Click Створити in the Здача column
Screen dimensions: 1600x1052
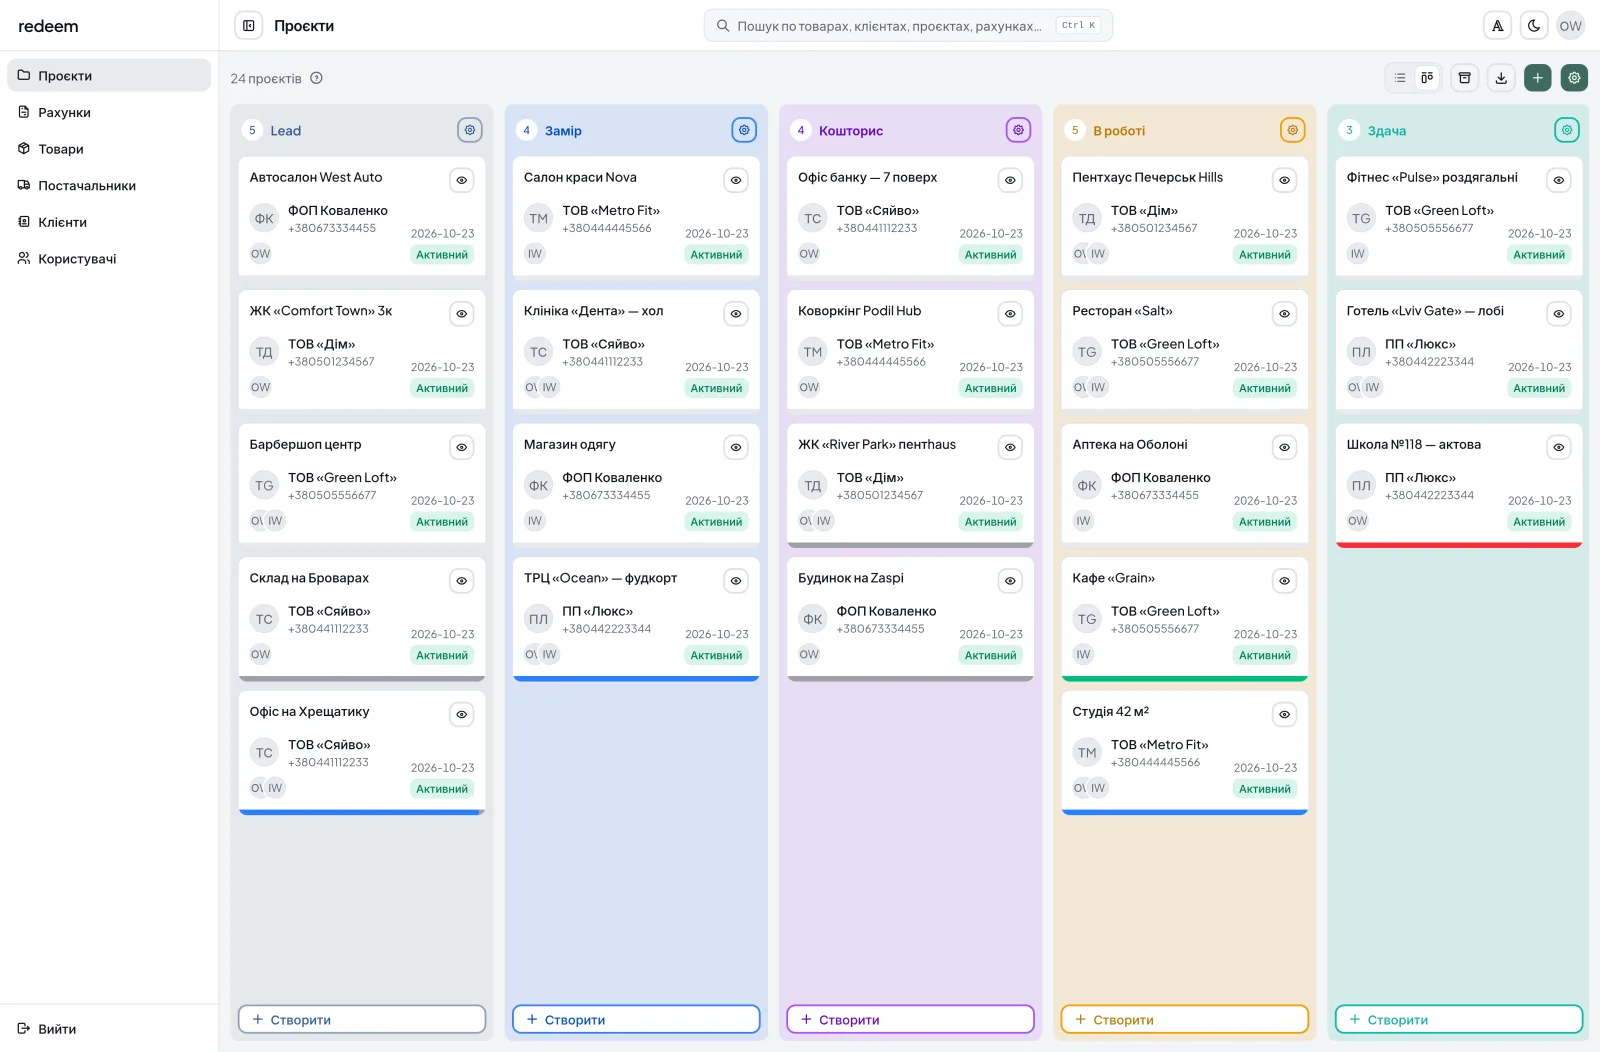click(1459, 1020)
